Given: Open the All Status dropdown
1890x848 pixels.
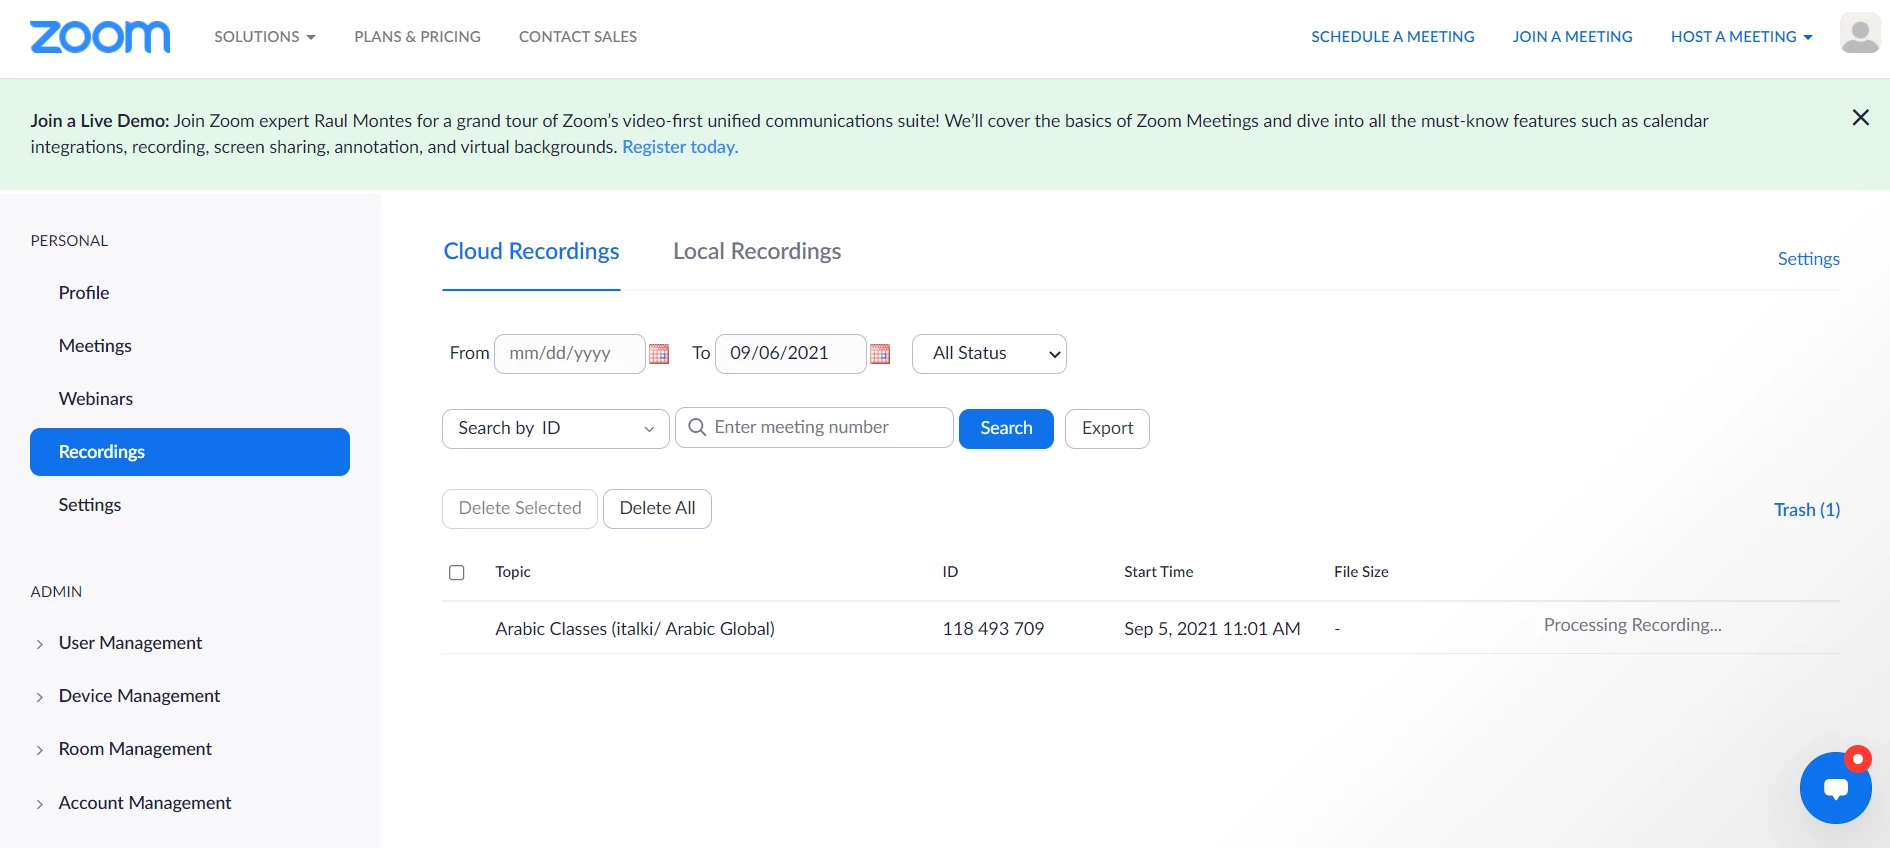Looking at the screenshot, I should [989, 354].
